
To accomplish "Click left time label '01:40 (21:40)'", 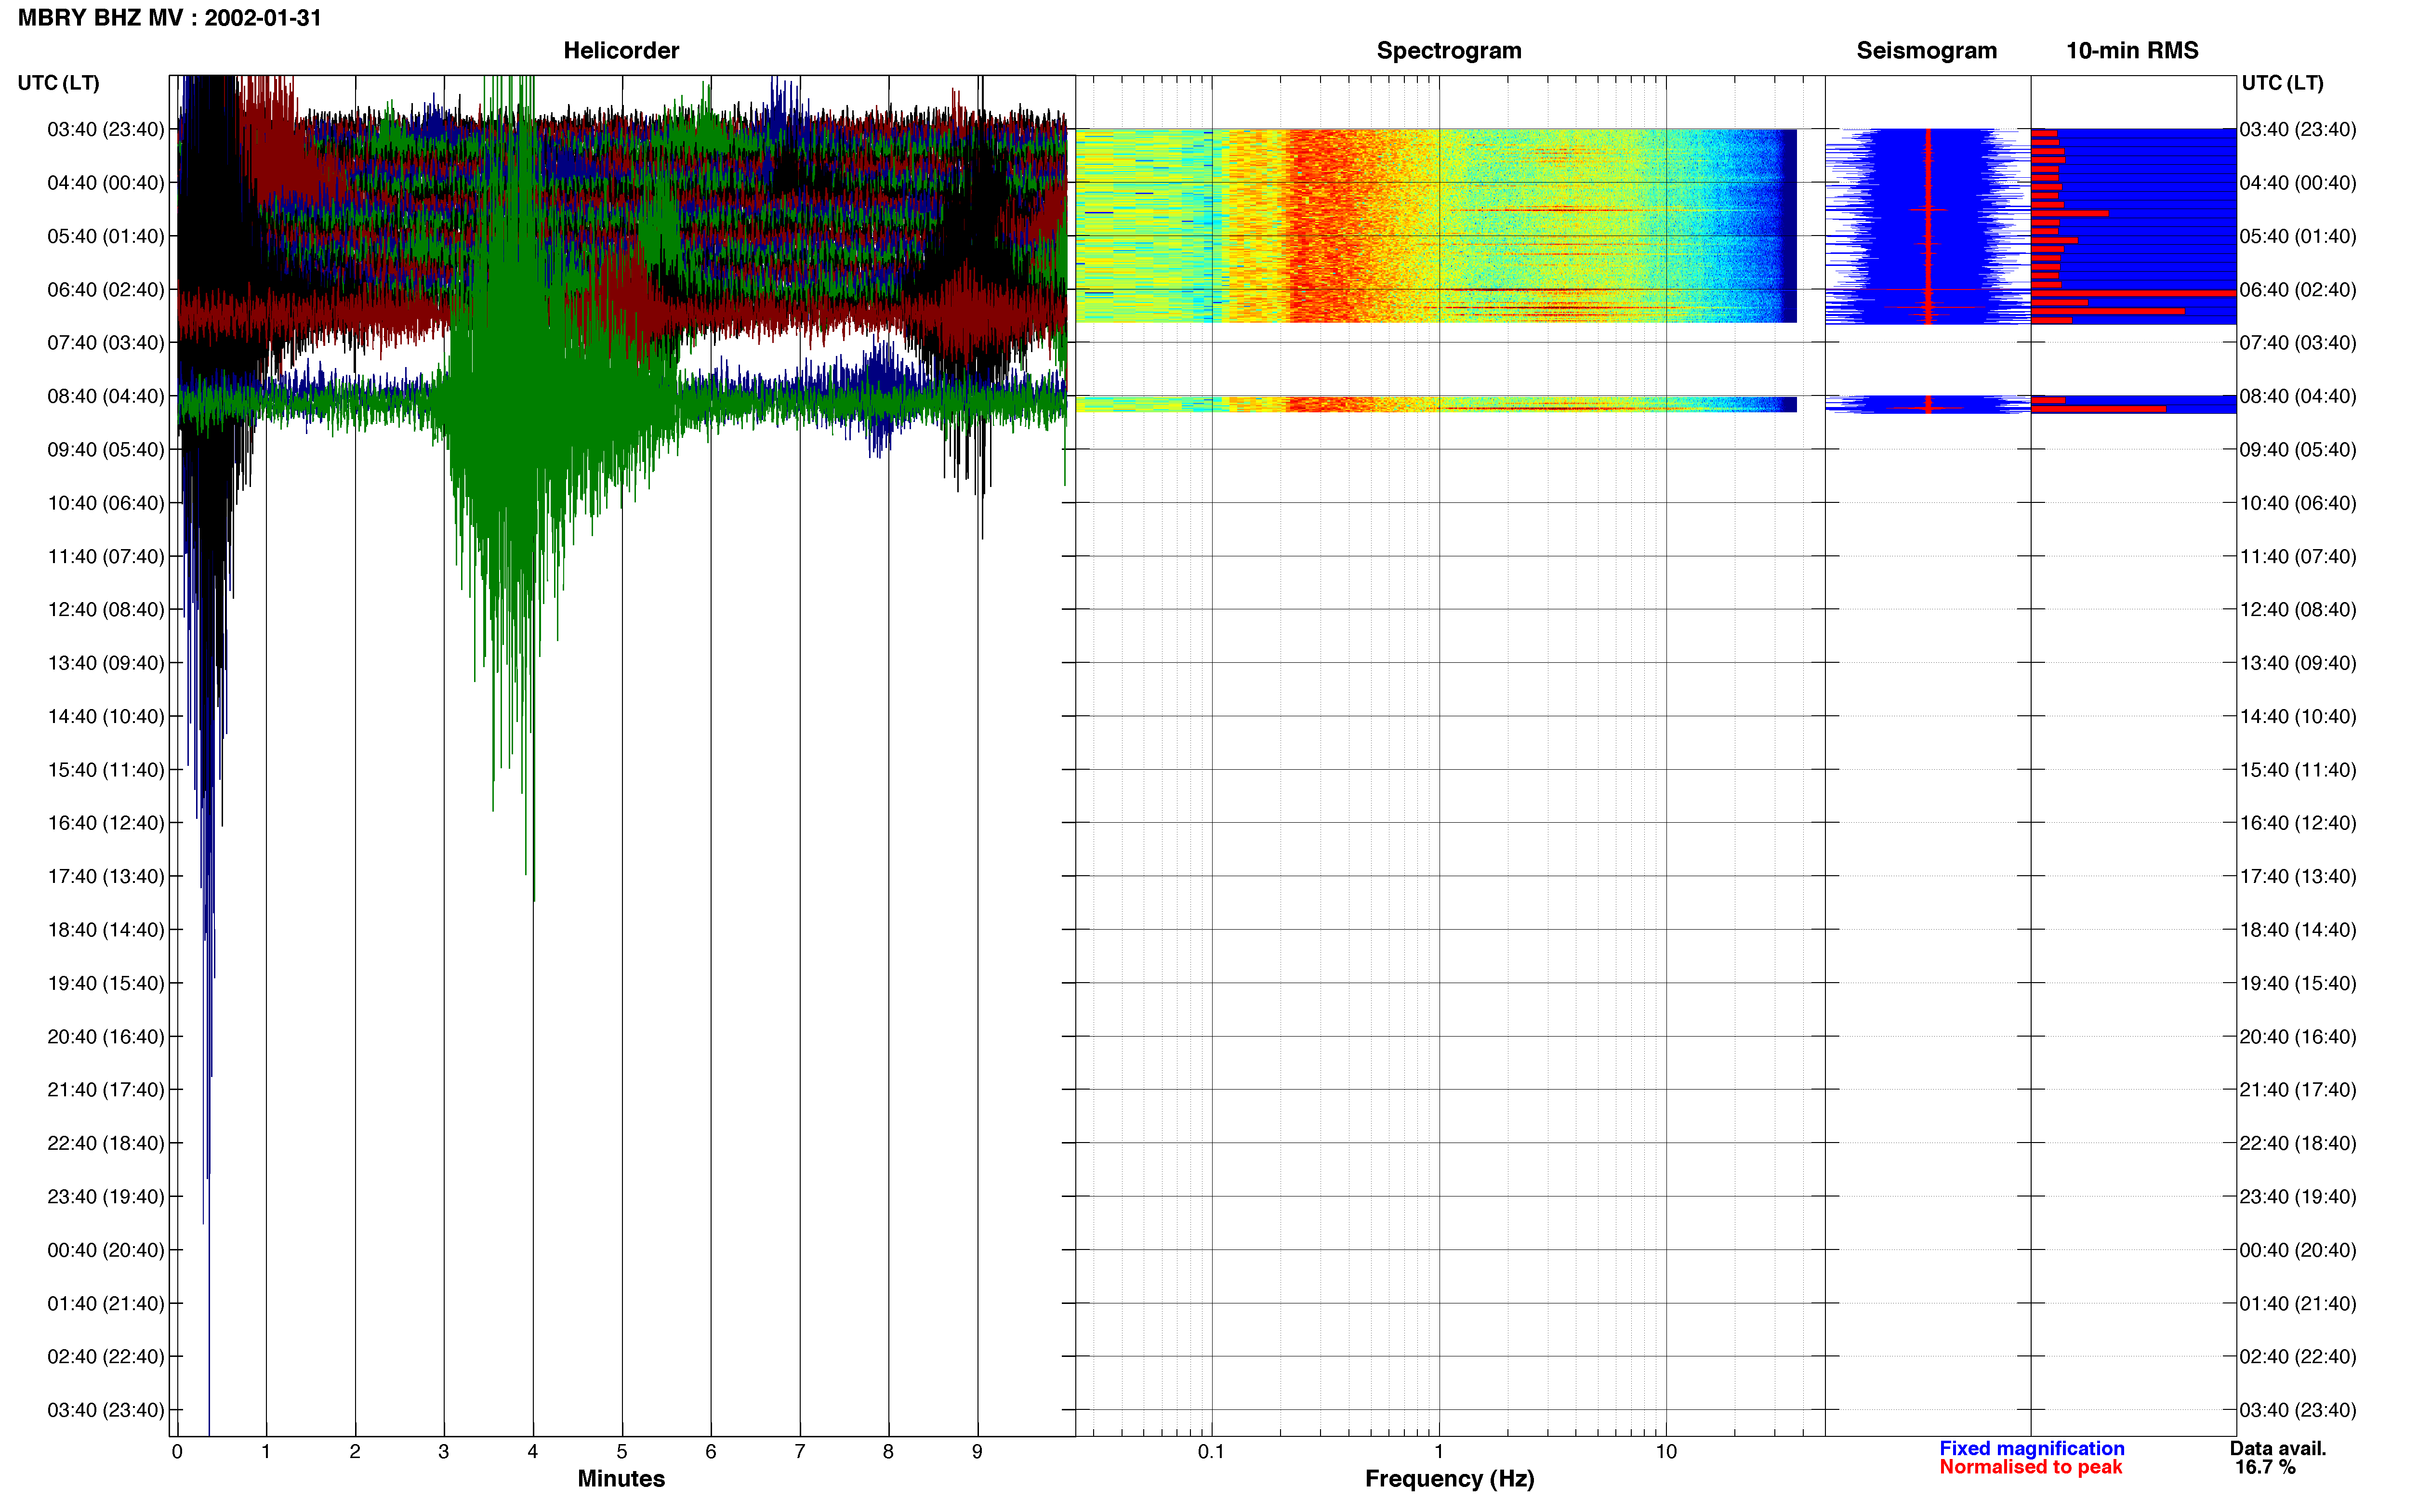I will [x=106, y=1303].
